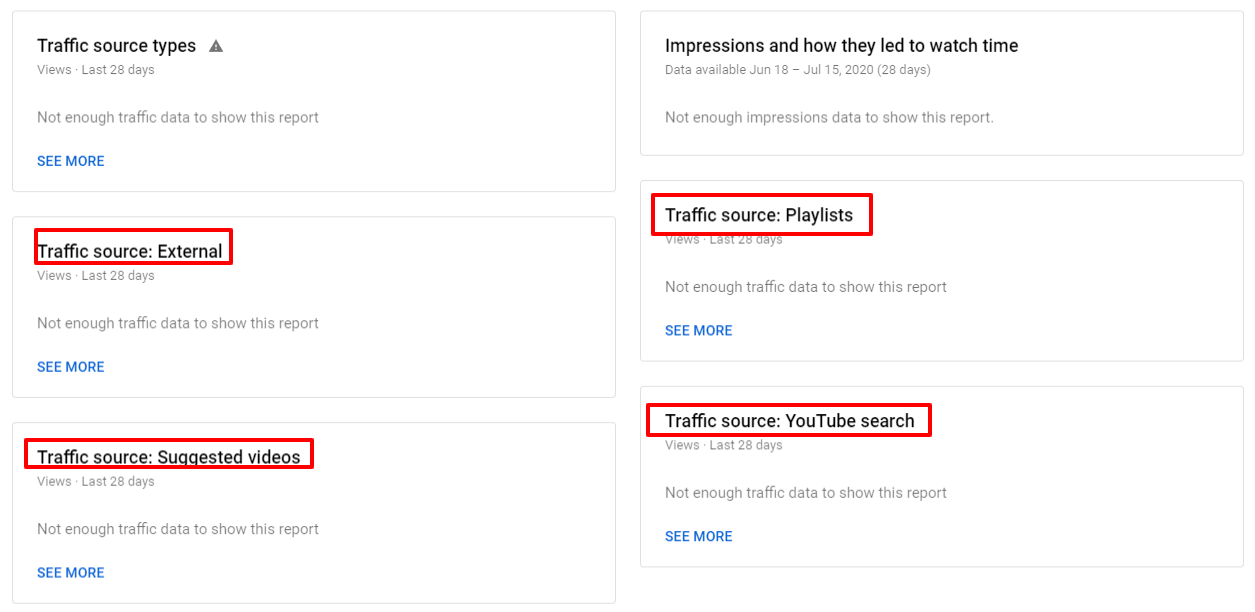The image size is (1255, 612).
Task: Click the Traffic source: External heading
Action: coord(130,251)
